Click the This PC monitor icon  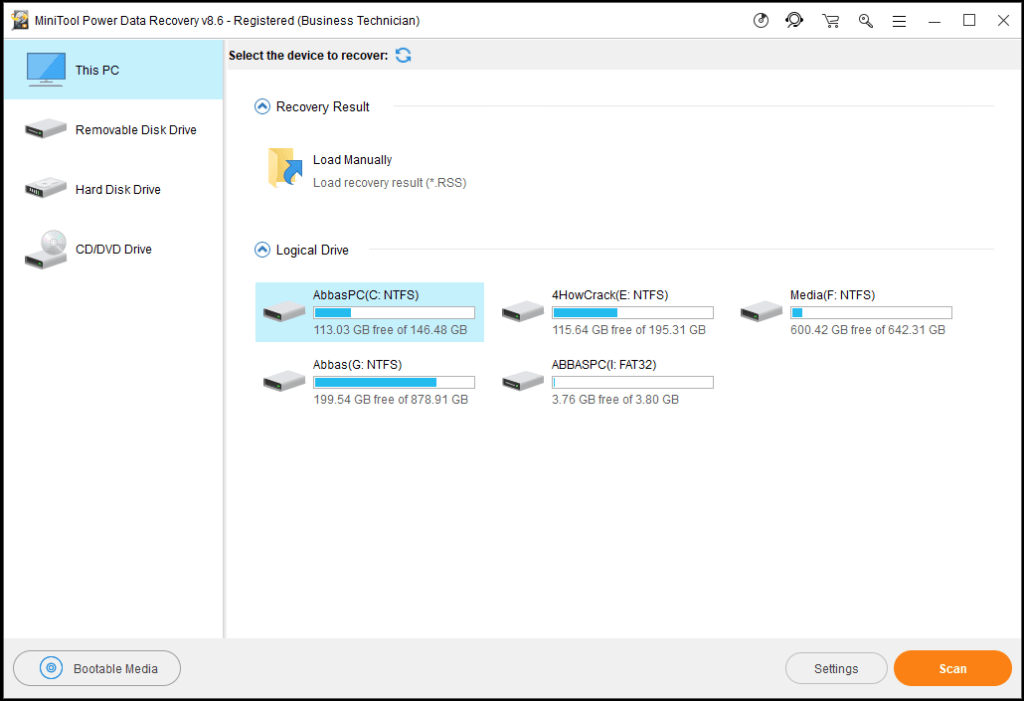pos(46,69)
